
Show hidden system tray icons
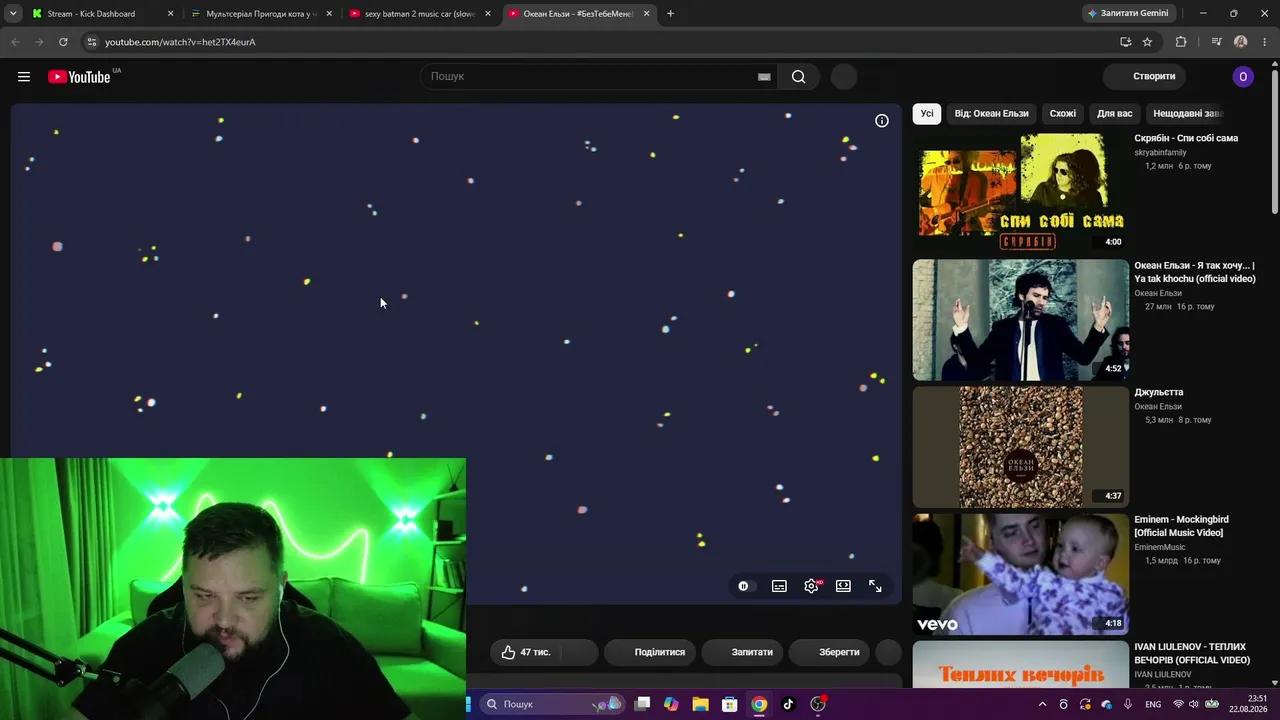tap(1042, 704)
